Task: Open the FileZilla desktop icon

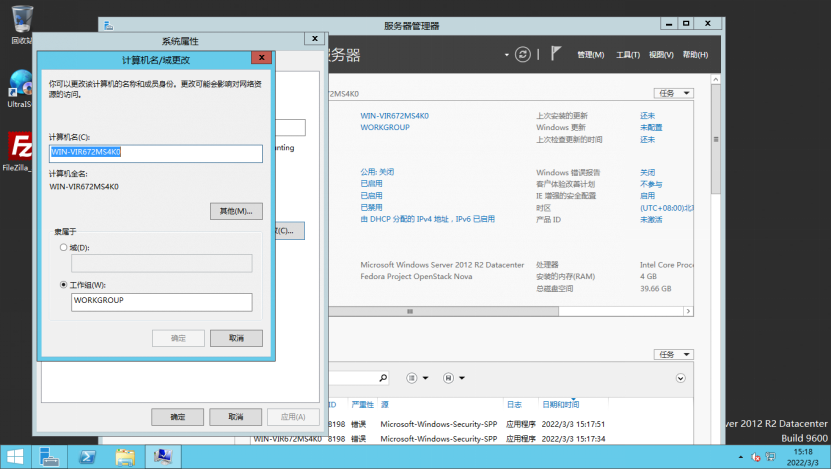Action: tap(20, 152)
